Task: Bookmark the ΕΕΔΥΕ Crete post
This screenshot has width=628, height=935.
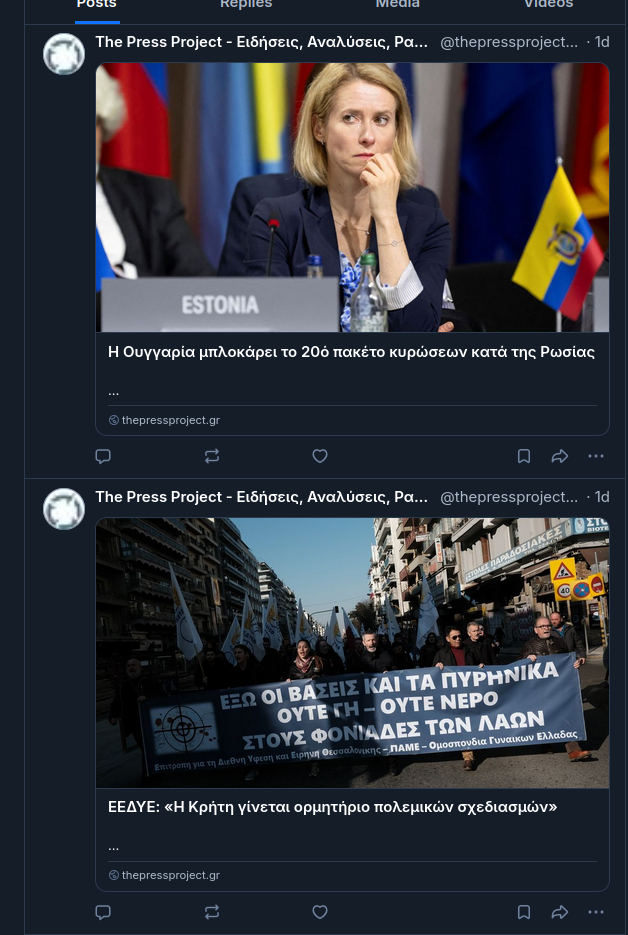Action: (x=524, y=912)
